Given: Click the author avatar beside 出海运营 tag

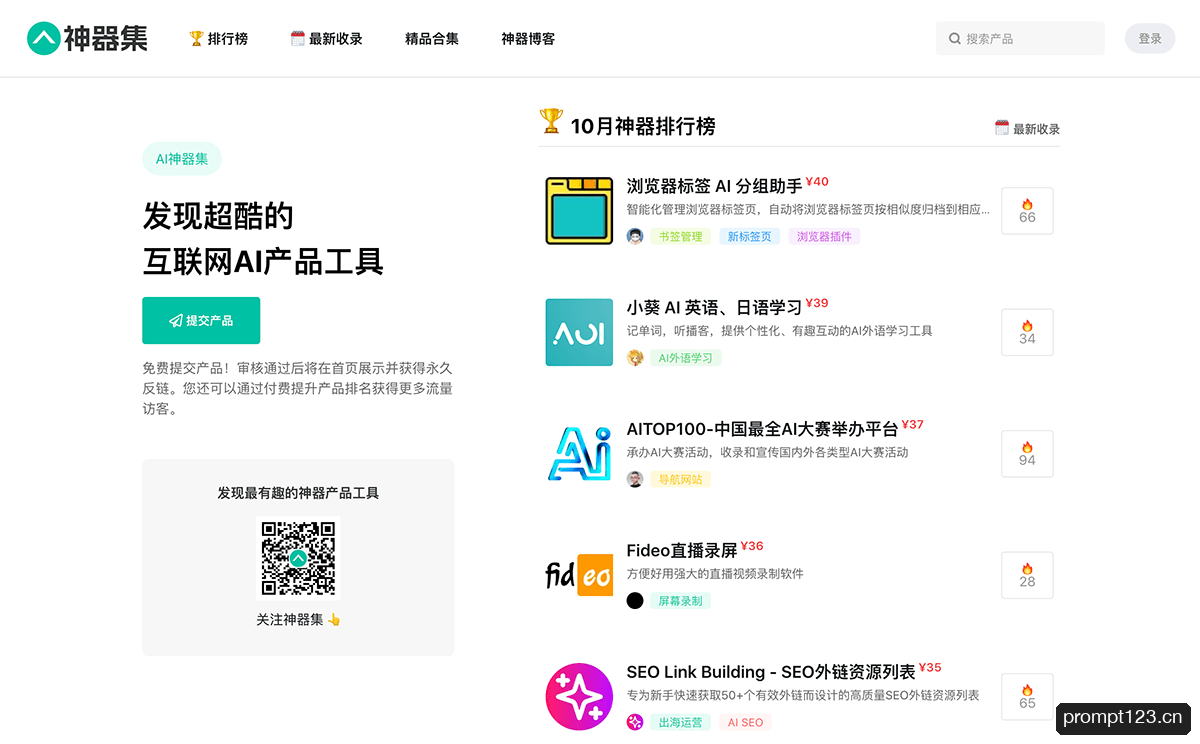Looking at the screenshot, I should (635, 722).
